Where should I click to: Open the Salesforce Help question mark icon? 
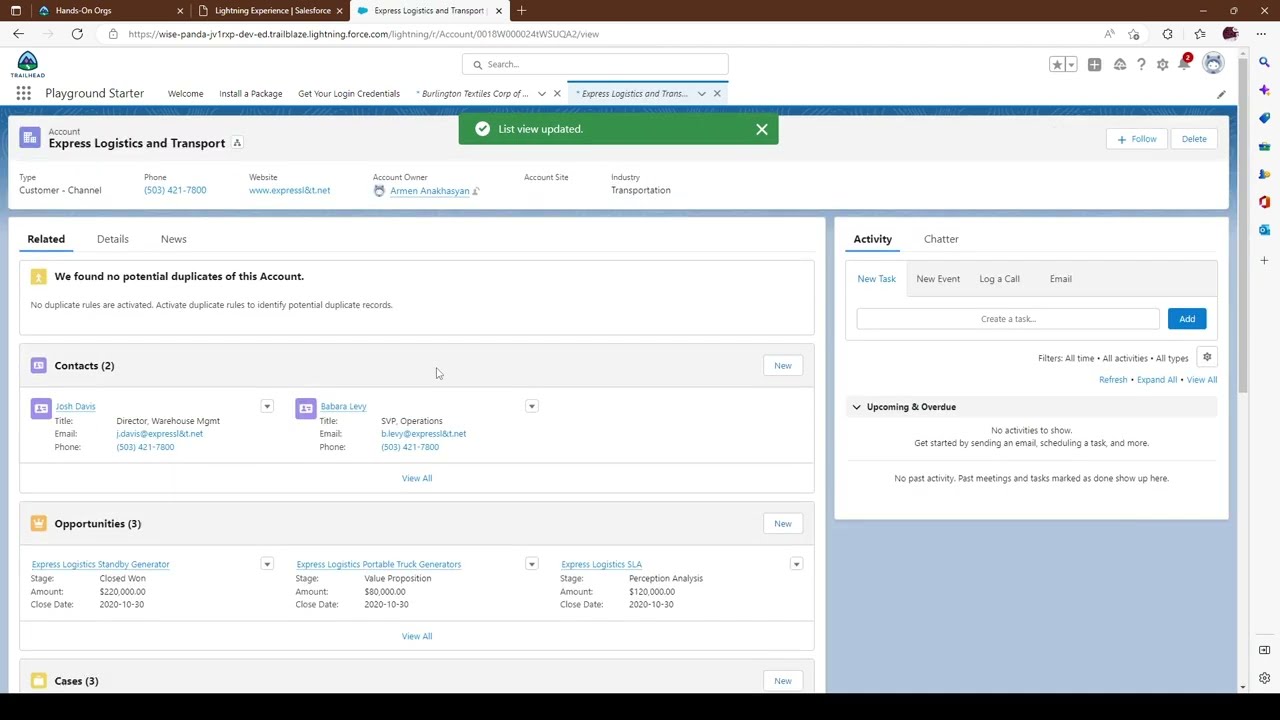[x=1141, y=64]
